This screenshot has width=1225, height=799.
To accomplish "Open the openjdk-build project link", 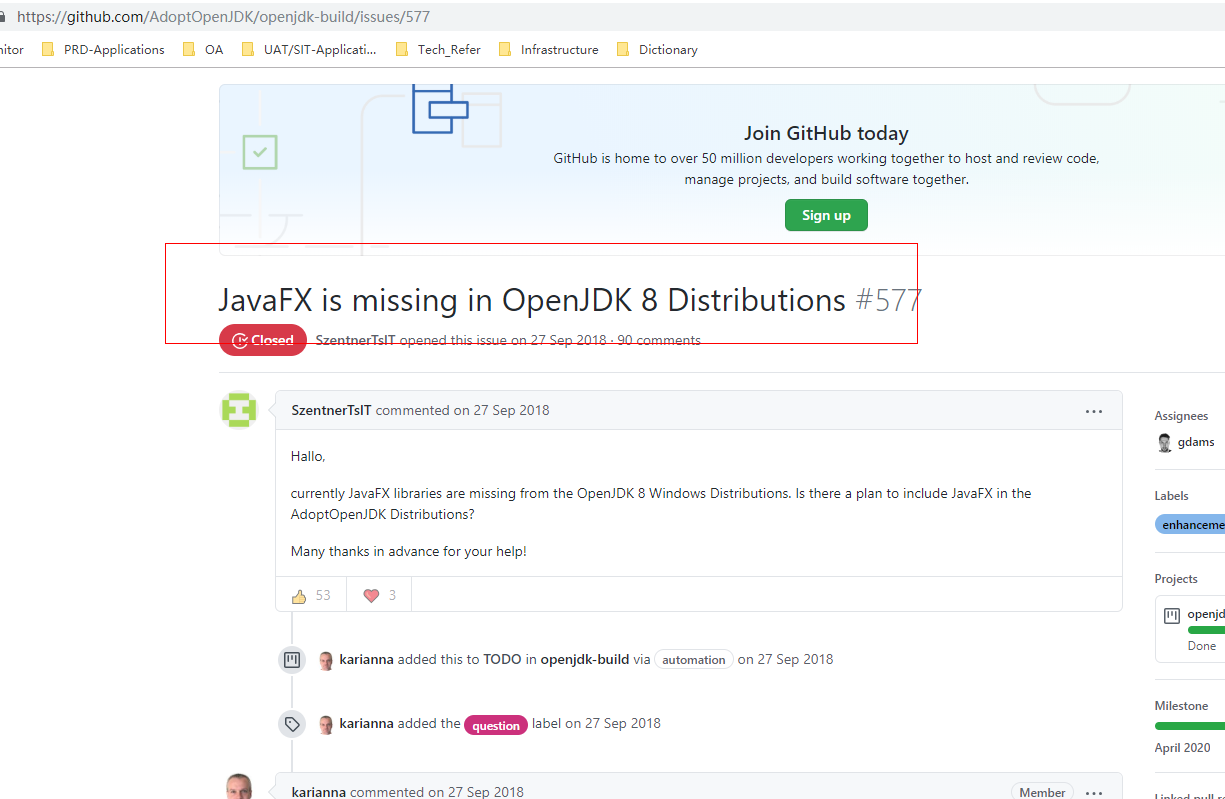I will coord(585,659).
